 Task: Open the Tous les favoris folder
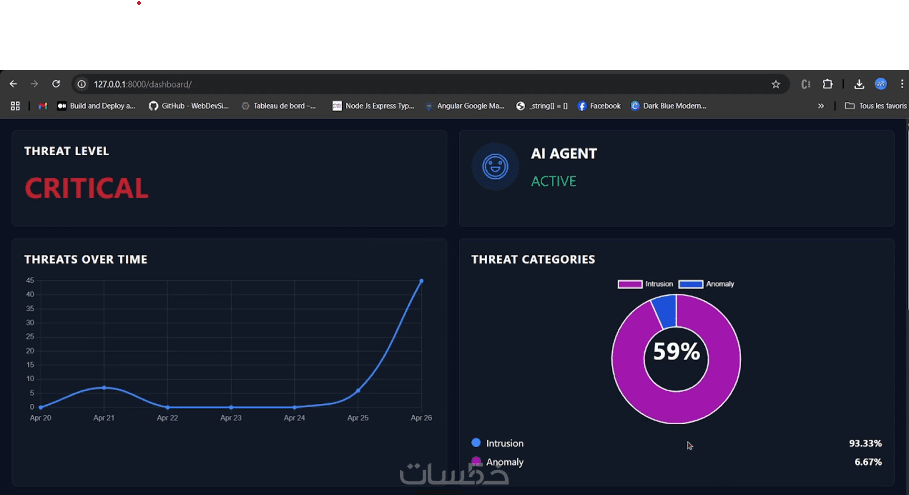875,106
